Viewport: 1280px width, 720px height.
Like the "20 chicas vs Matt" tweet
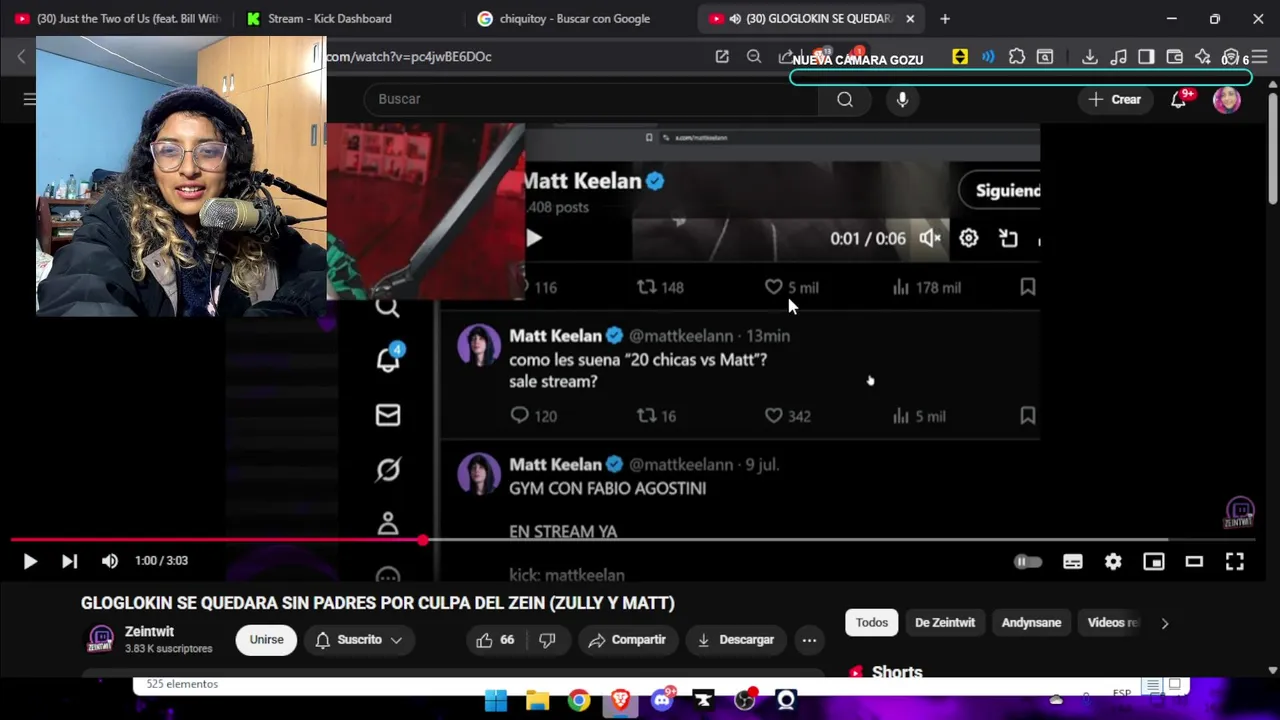[x=774, y=416]
